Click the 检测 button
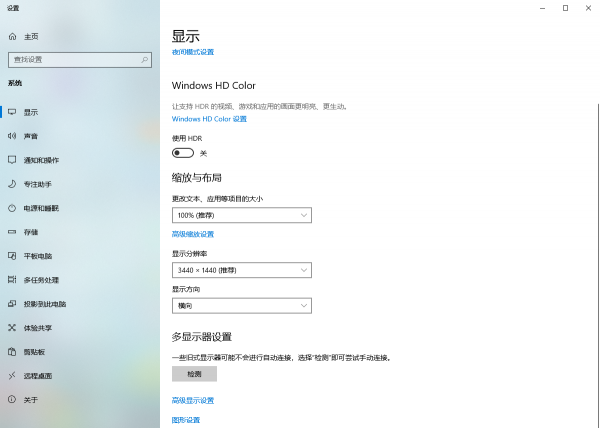Viewport: 600px width, 428px height. pyautogui.click(x=194, y=374)
